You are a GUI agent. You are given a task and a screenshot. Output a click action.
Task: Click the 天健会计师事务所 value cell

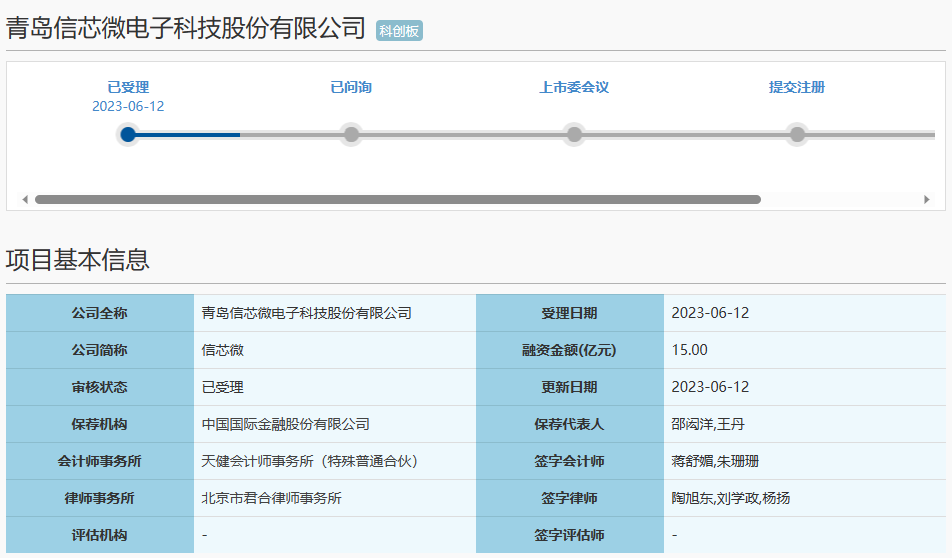[335, 461]
